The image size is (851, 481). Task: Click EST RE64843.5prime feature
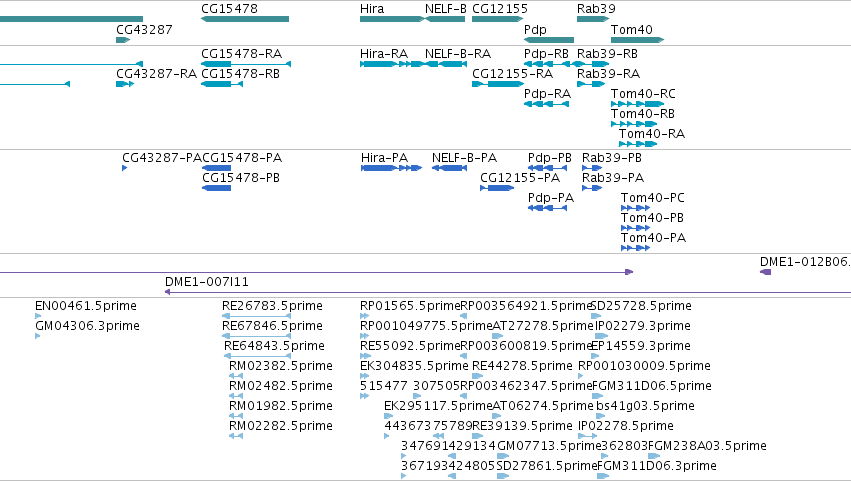click(x=258, y=357)
